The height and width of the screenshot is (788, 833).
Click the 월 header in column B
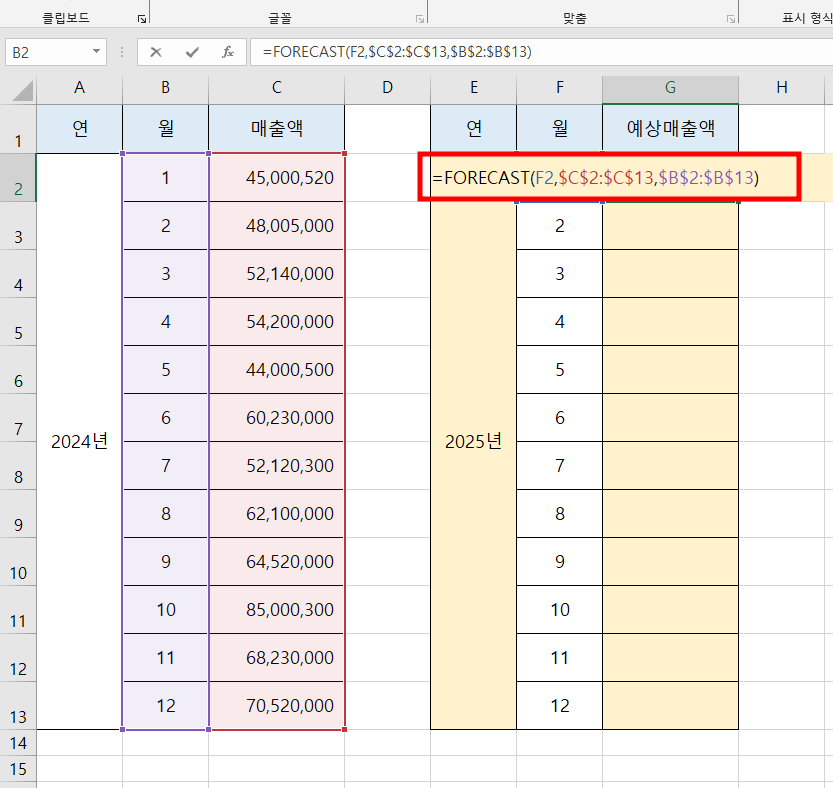coord(165,129)
